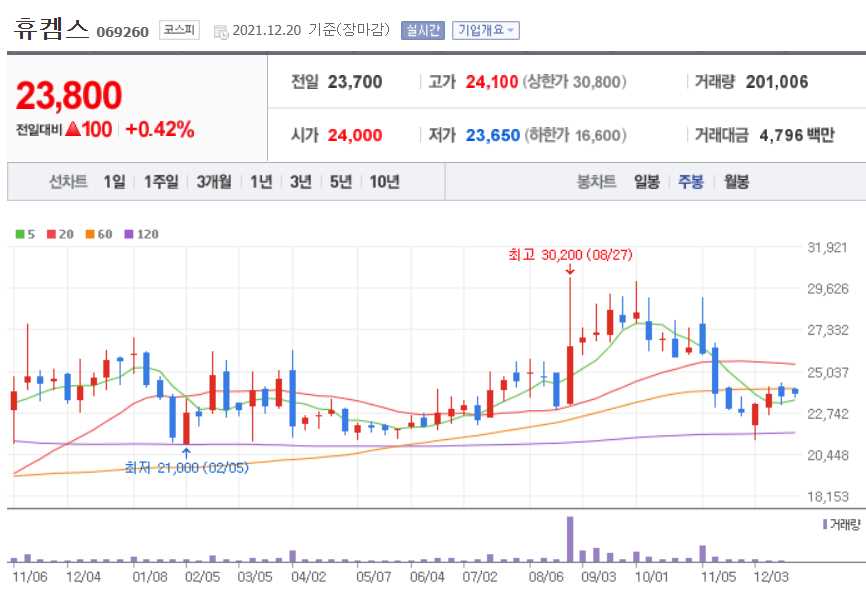This screenshot has height=597, width=866.
Task: Select the 1년 line chart tab
Action: (x=261, y=181)
